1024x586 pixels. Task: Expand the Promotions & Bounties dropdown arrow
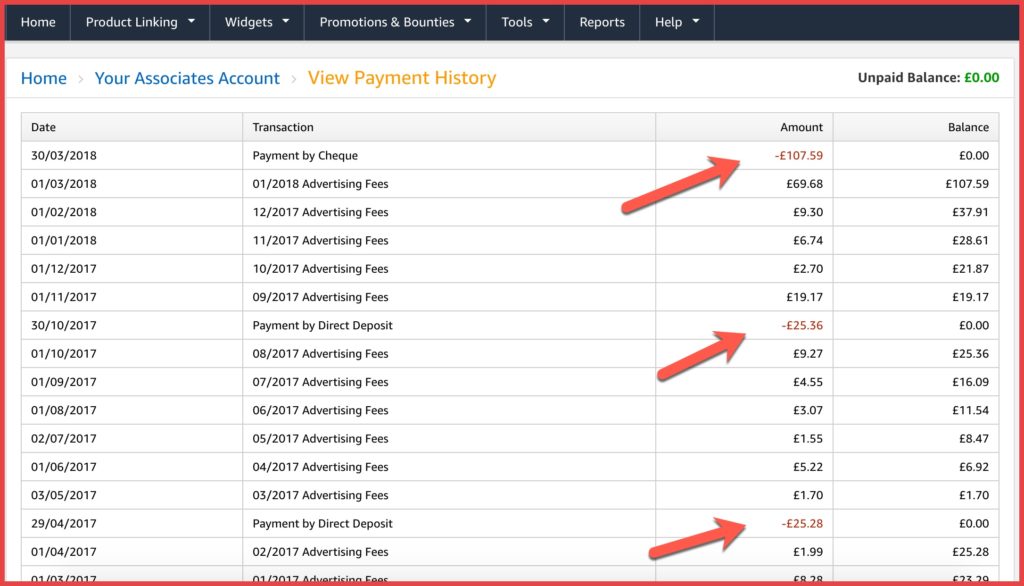(x=468, y=22)
